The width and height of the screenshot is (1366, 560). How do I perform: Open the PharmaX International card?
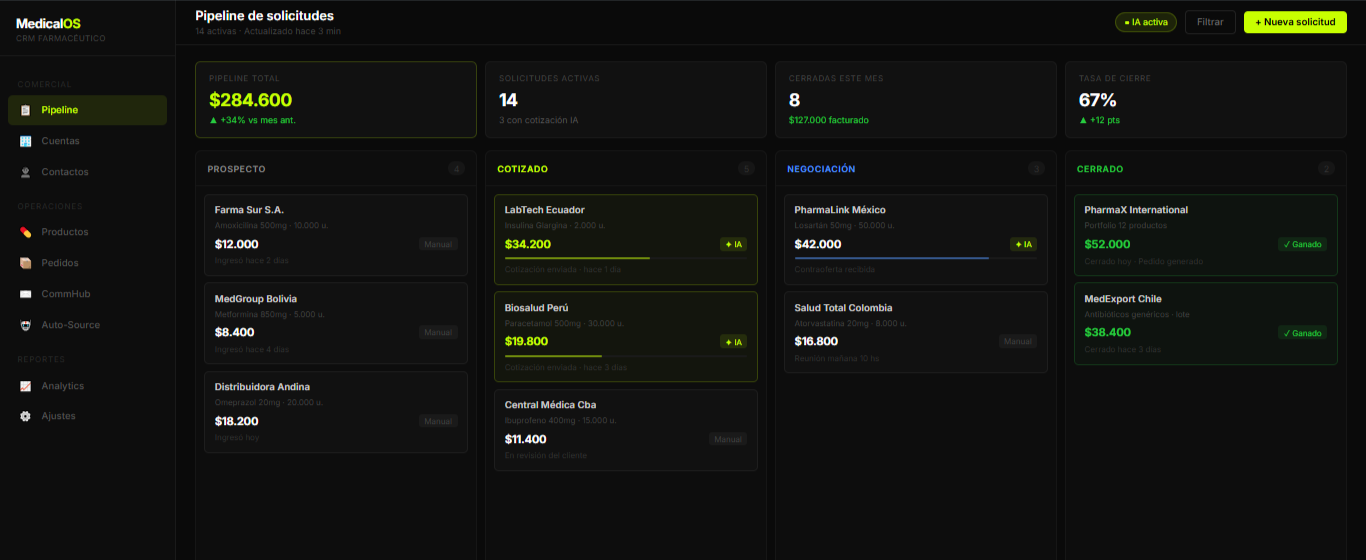point(1206,235)
